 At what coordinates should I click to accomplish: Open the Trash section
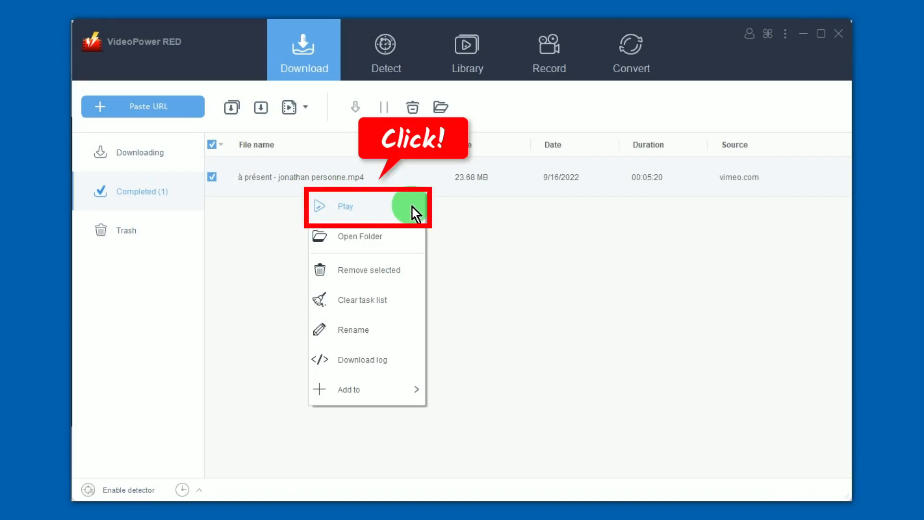pyautogui.click(x=138, y=230)
